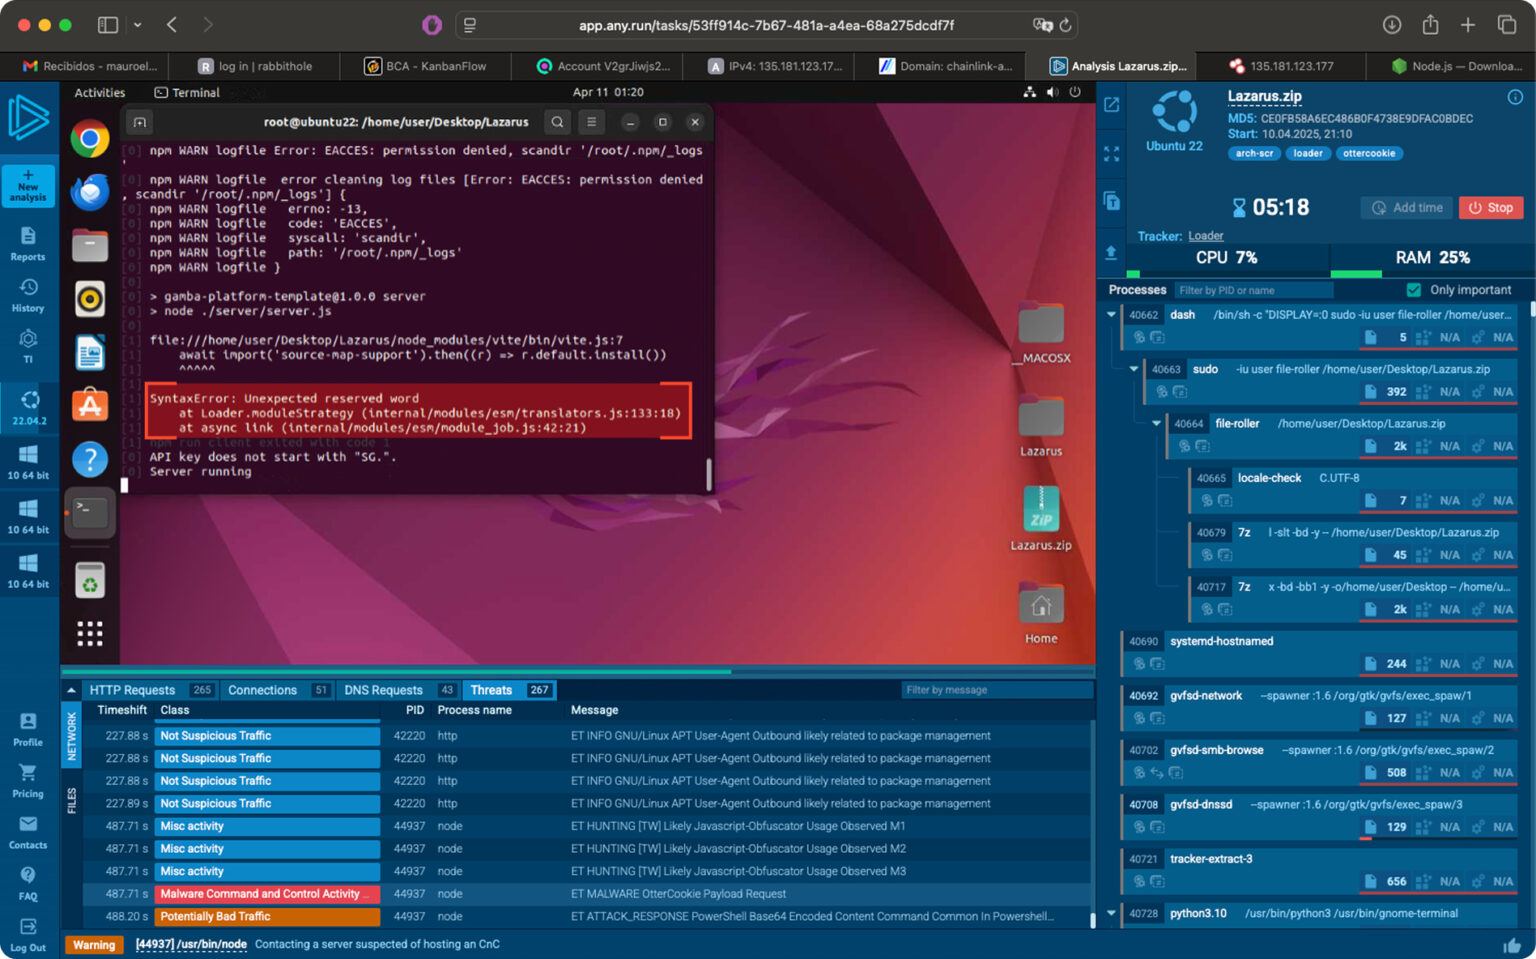Switch to the Connections tab
The image size is (1536, 959).
coord(262,690)
